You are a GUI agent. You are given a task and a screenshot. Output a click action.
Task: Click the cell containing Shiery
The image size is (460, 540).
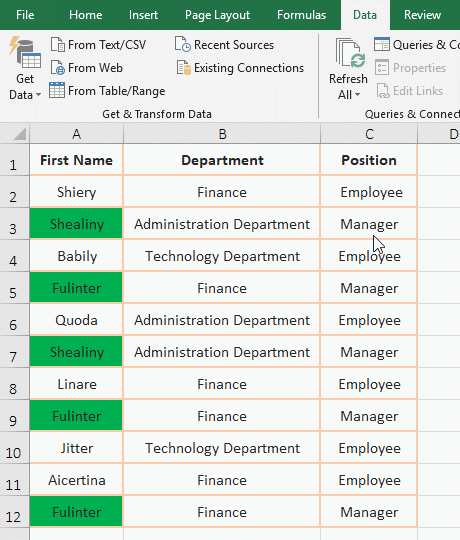tap(76, 192)
